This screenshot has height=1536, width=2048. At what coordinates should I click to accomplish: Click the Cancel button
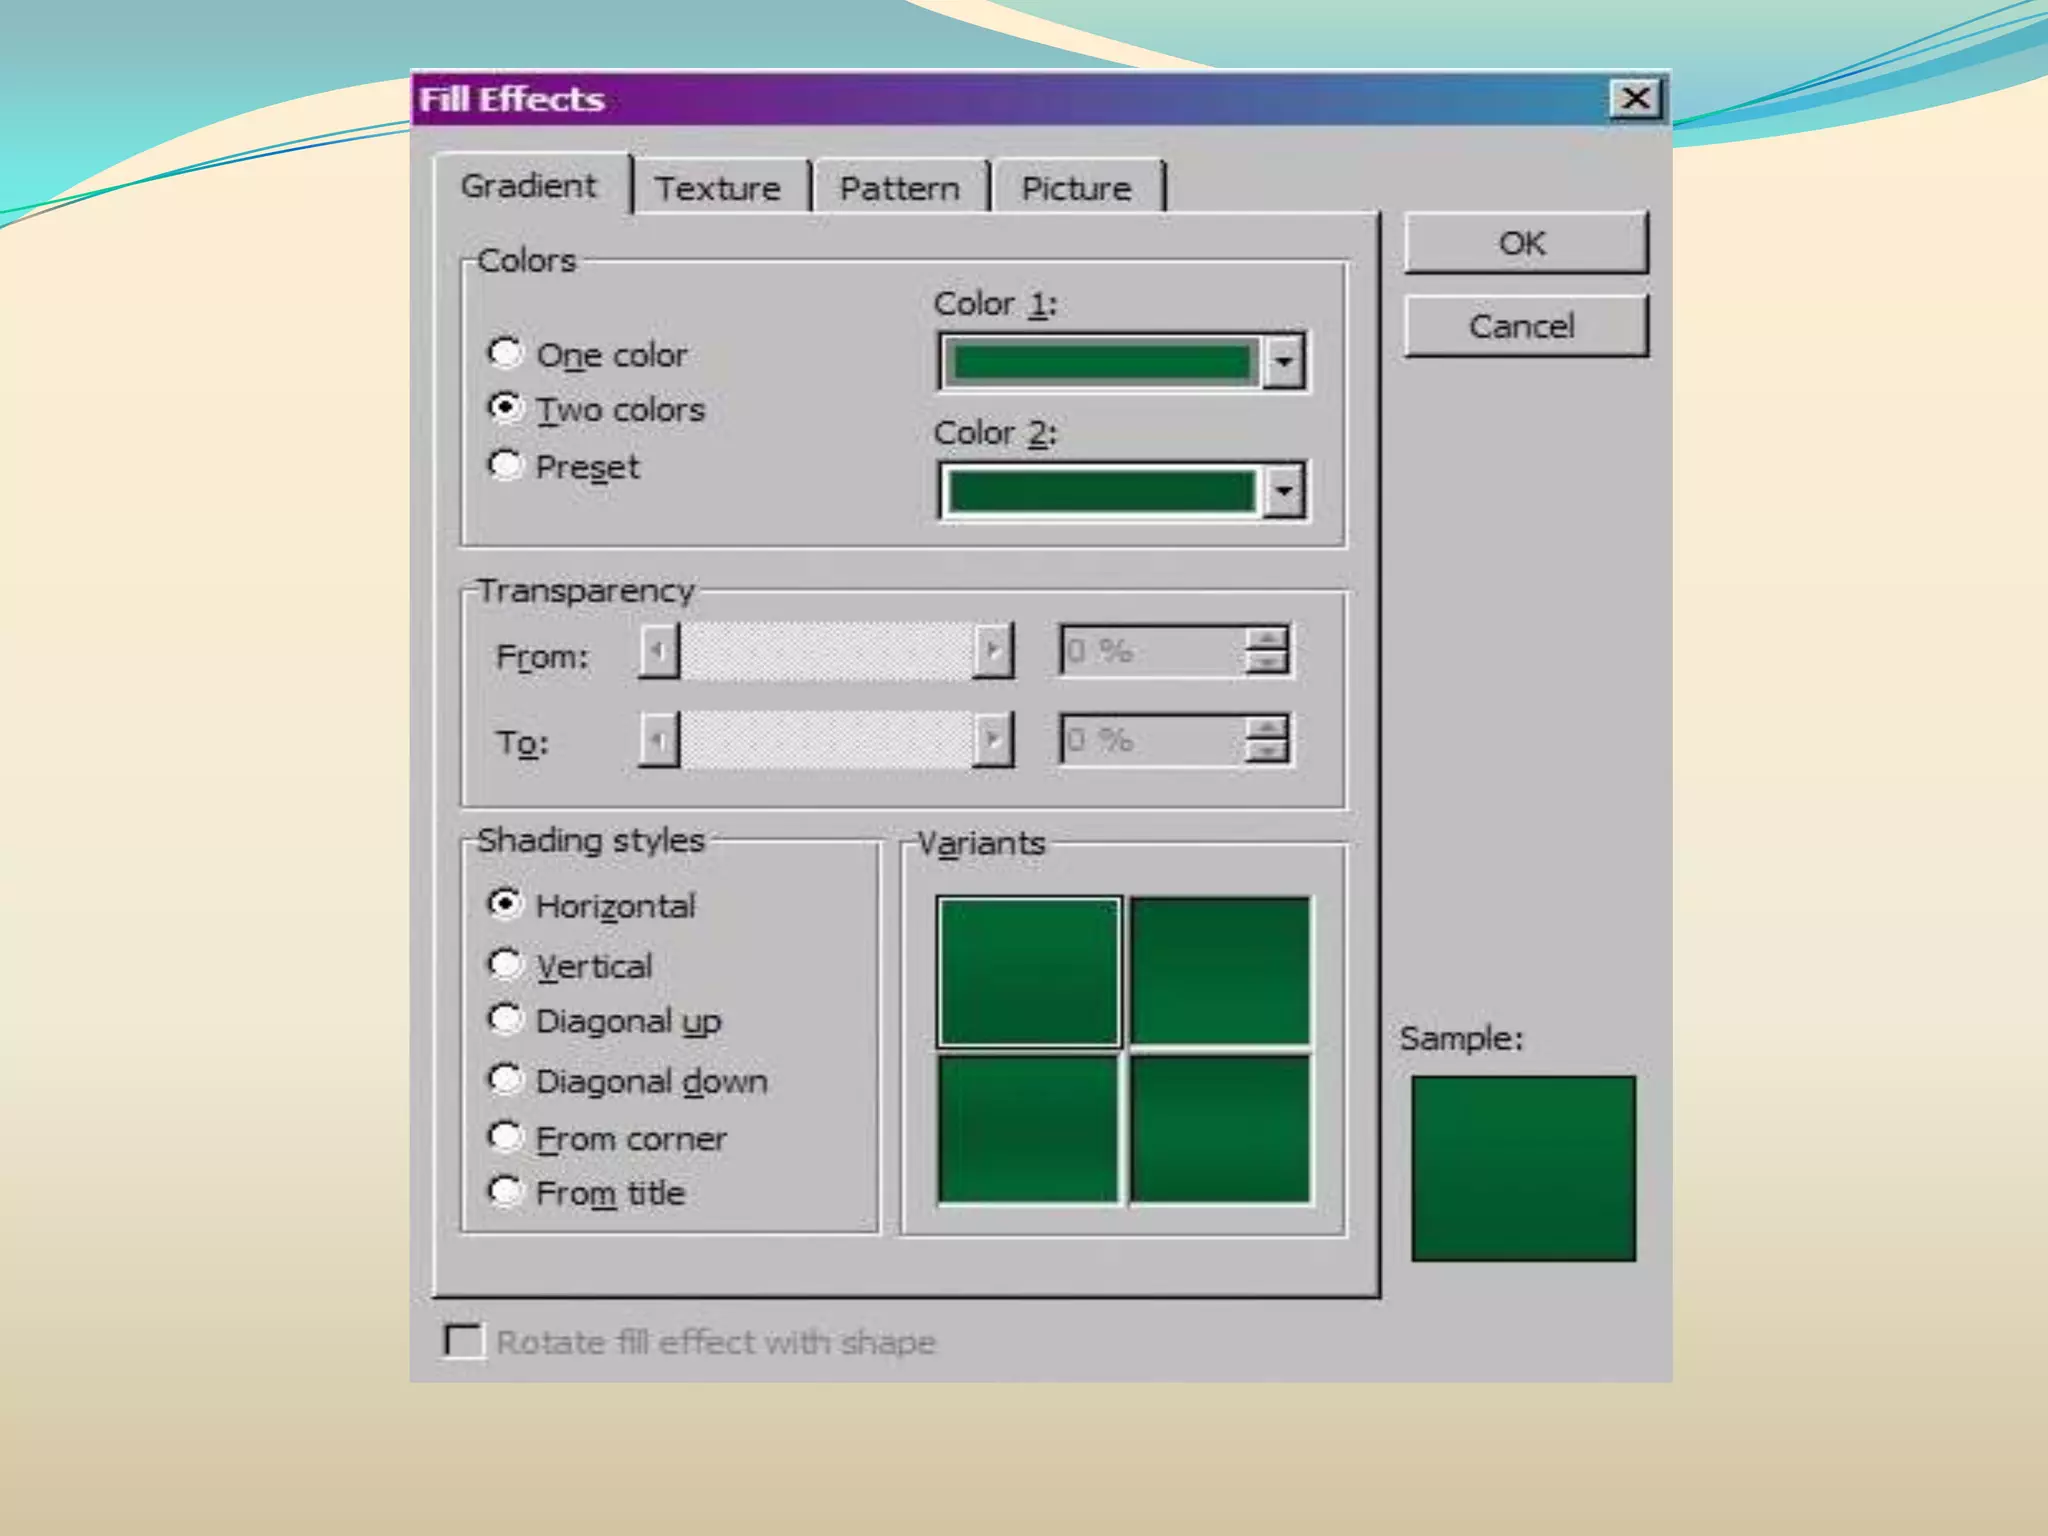(x=1524, y=326)
